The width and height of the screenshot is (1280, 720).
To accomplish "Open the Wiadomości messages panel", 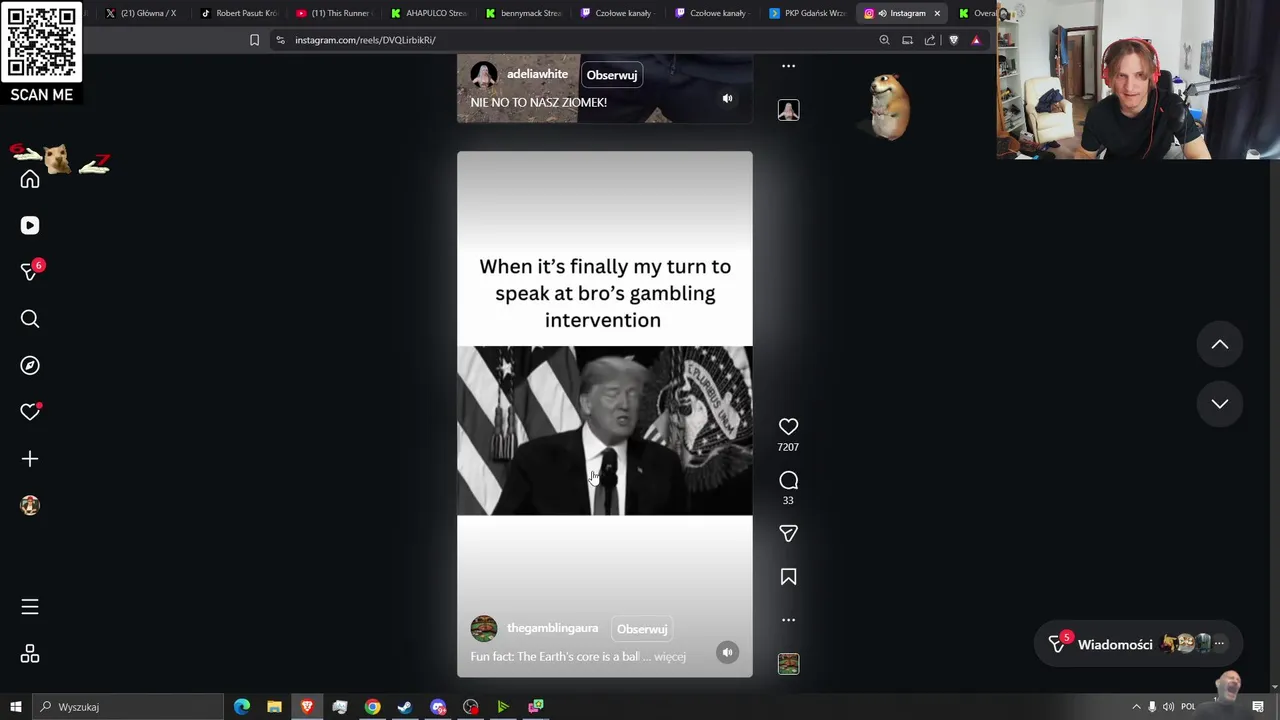I will (1136, 645).
